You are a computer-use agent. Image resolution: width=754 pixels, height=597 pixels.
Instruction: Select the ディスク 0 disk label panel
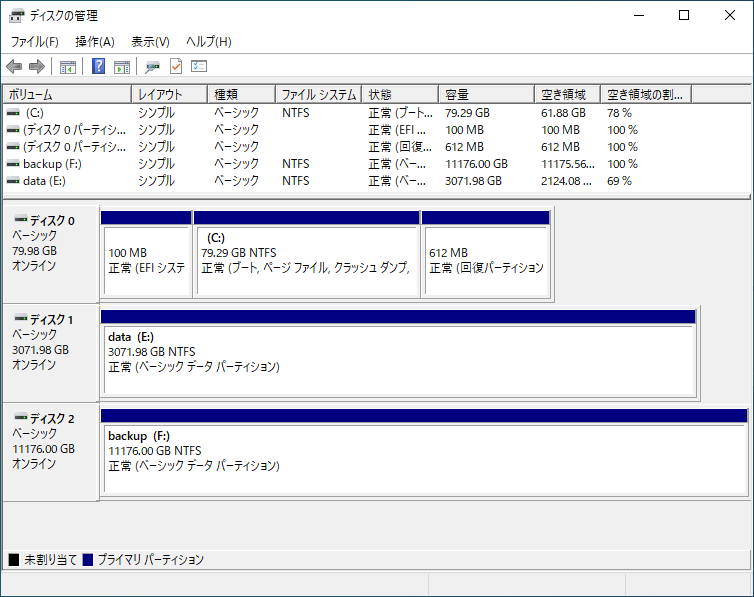[x=51, y=255]
